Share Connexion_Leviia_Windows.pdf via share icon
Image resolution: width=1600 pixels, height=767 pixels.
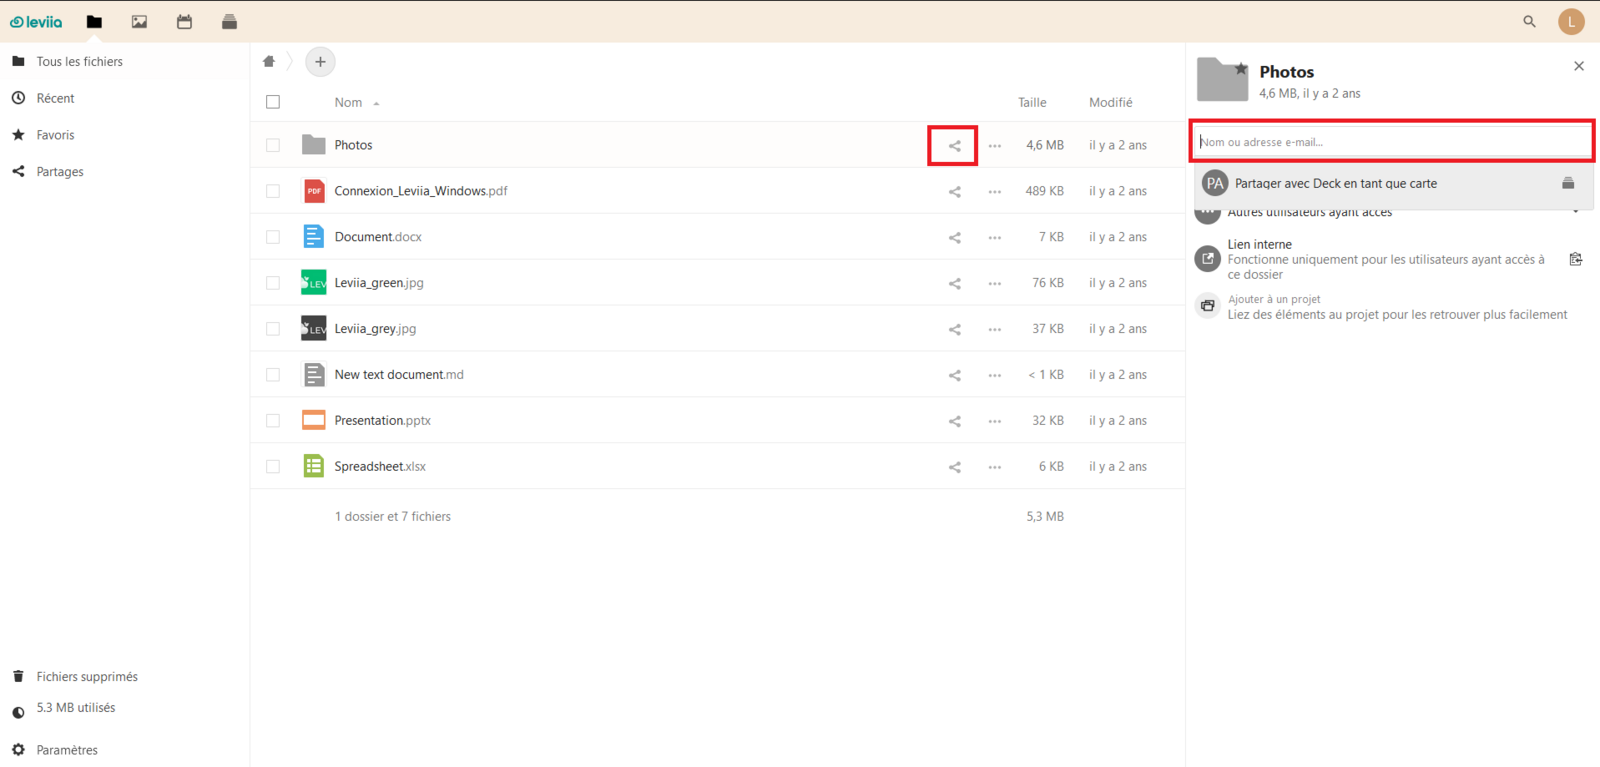point(954,192)
